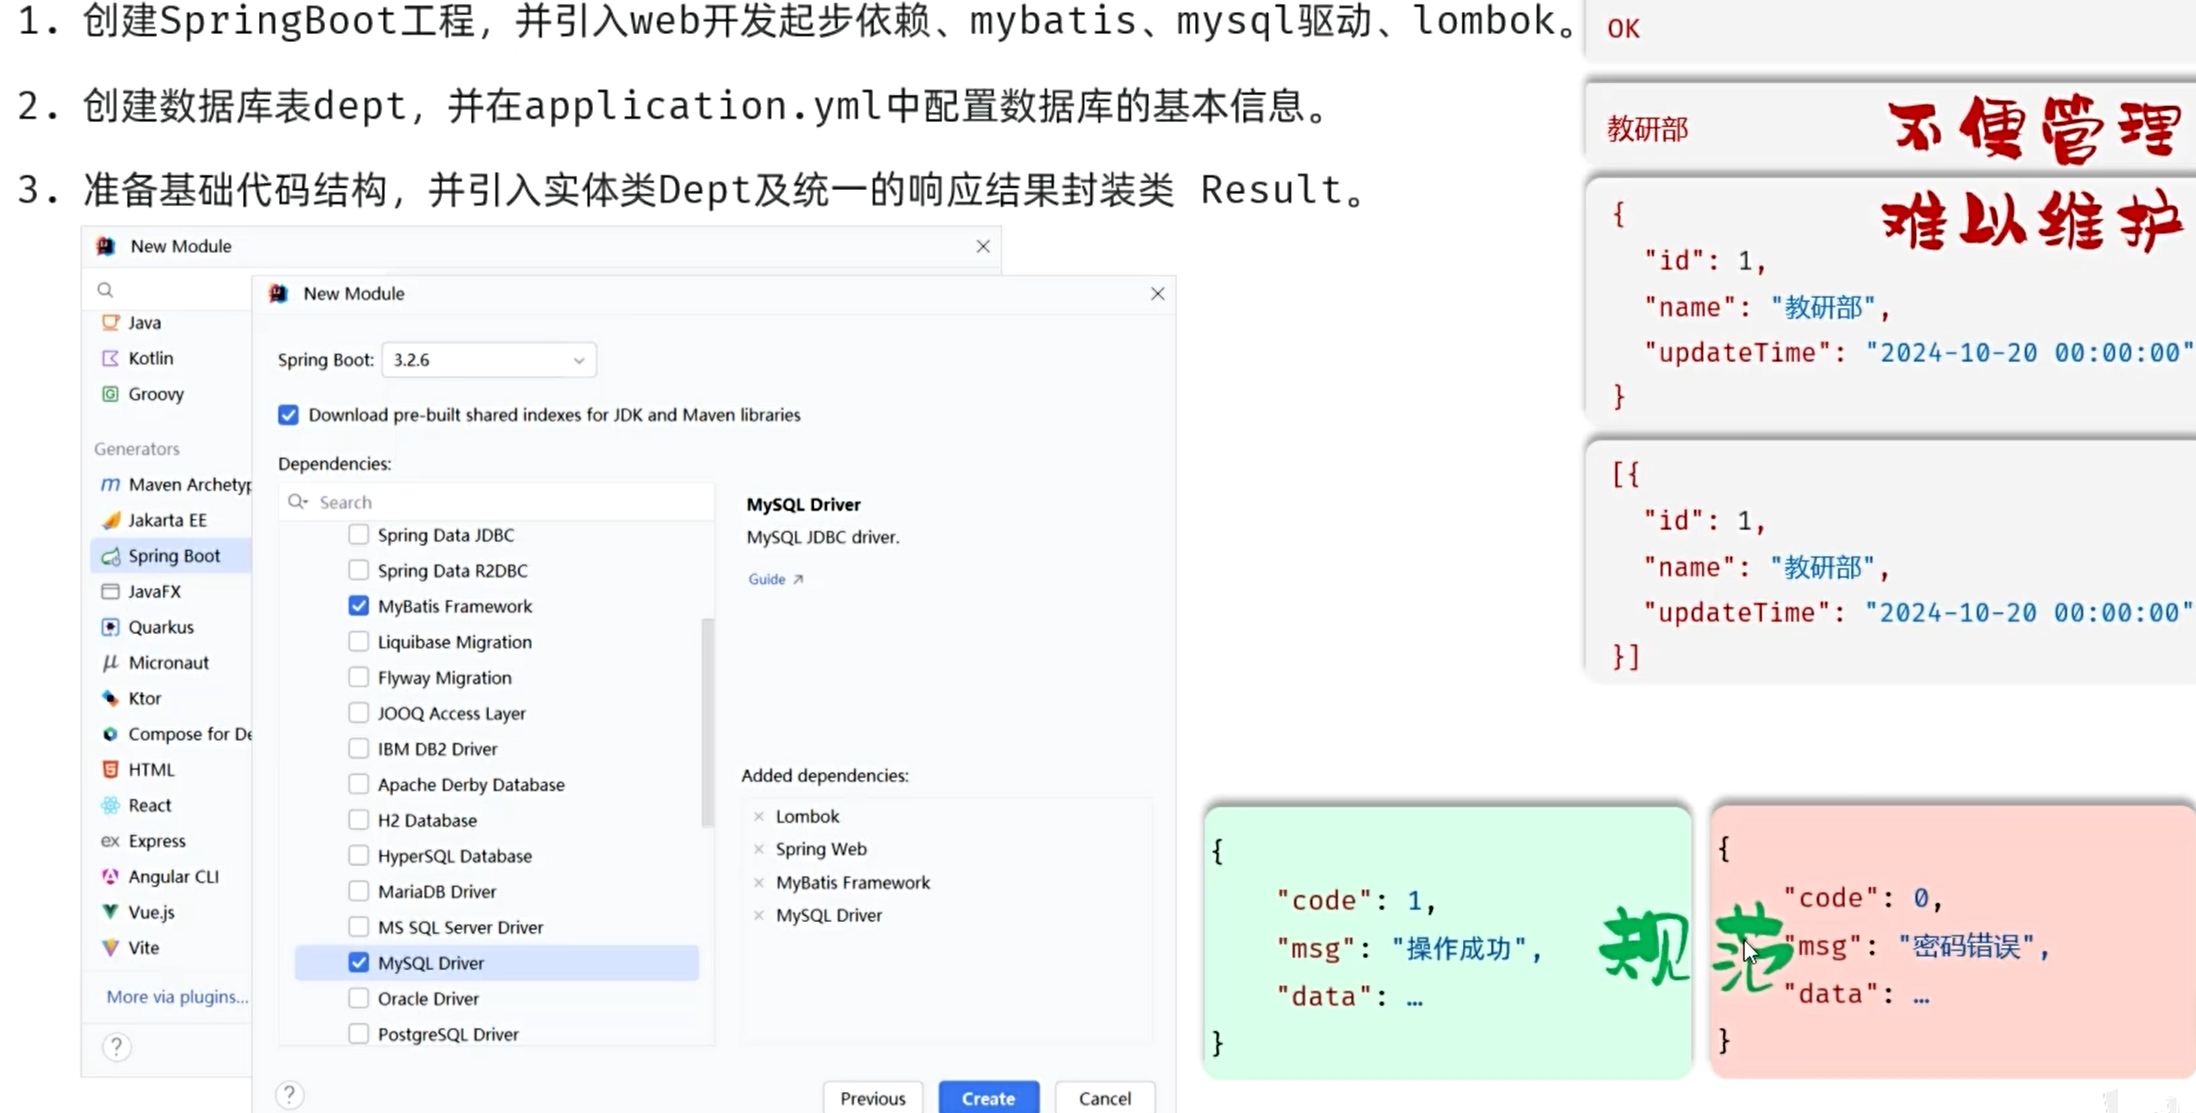Viewport: 2196px width, 1113px height.
Task: Check the Spring Data R2DBC dependency
Action: (x=358, y=570)
